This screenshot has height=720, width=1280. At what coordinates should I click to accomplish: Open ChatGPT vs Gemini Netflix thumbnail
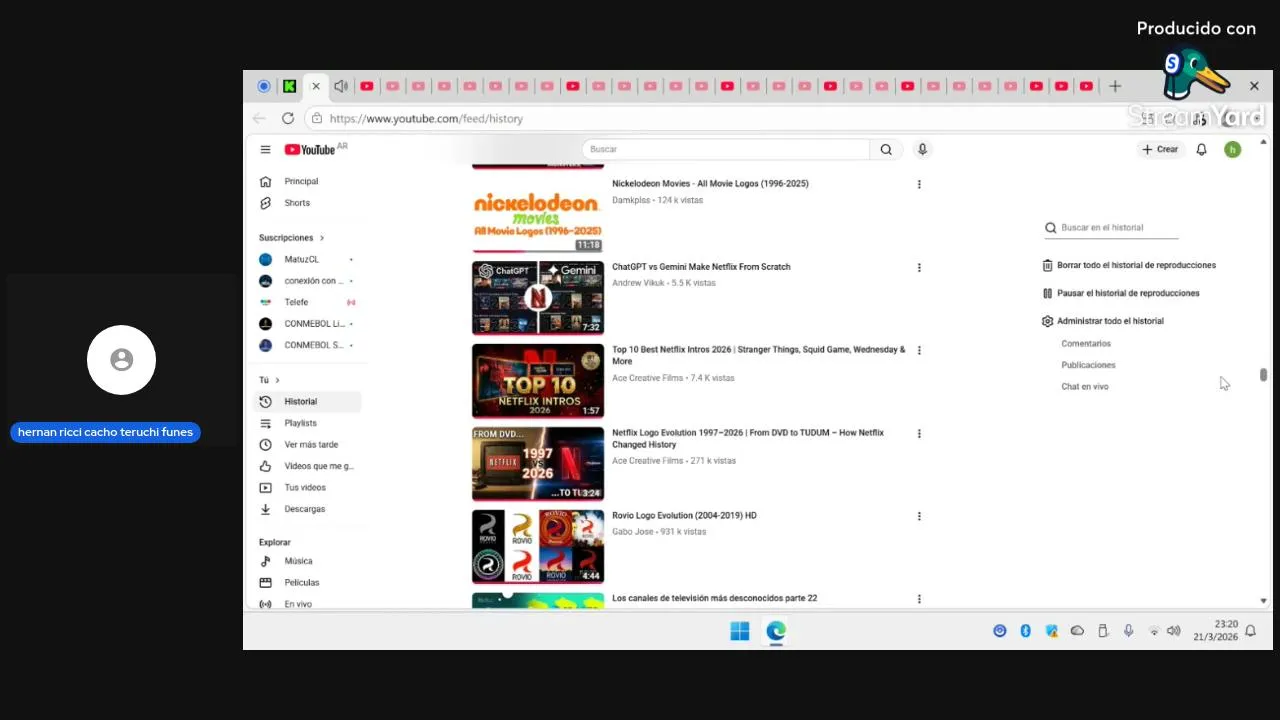[x=538, y=298]
